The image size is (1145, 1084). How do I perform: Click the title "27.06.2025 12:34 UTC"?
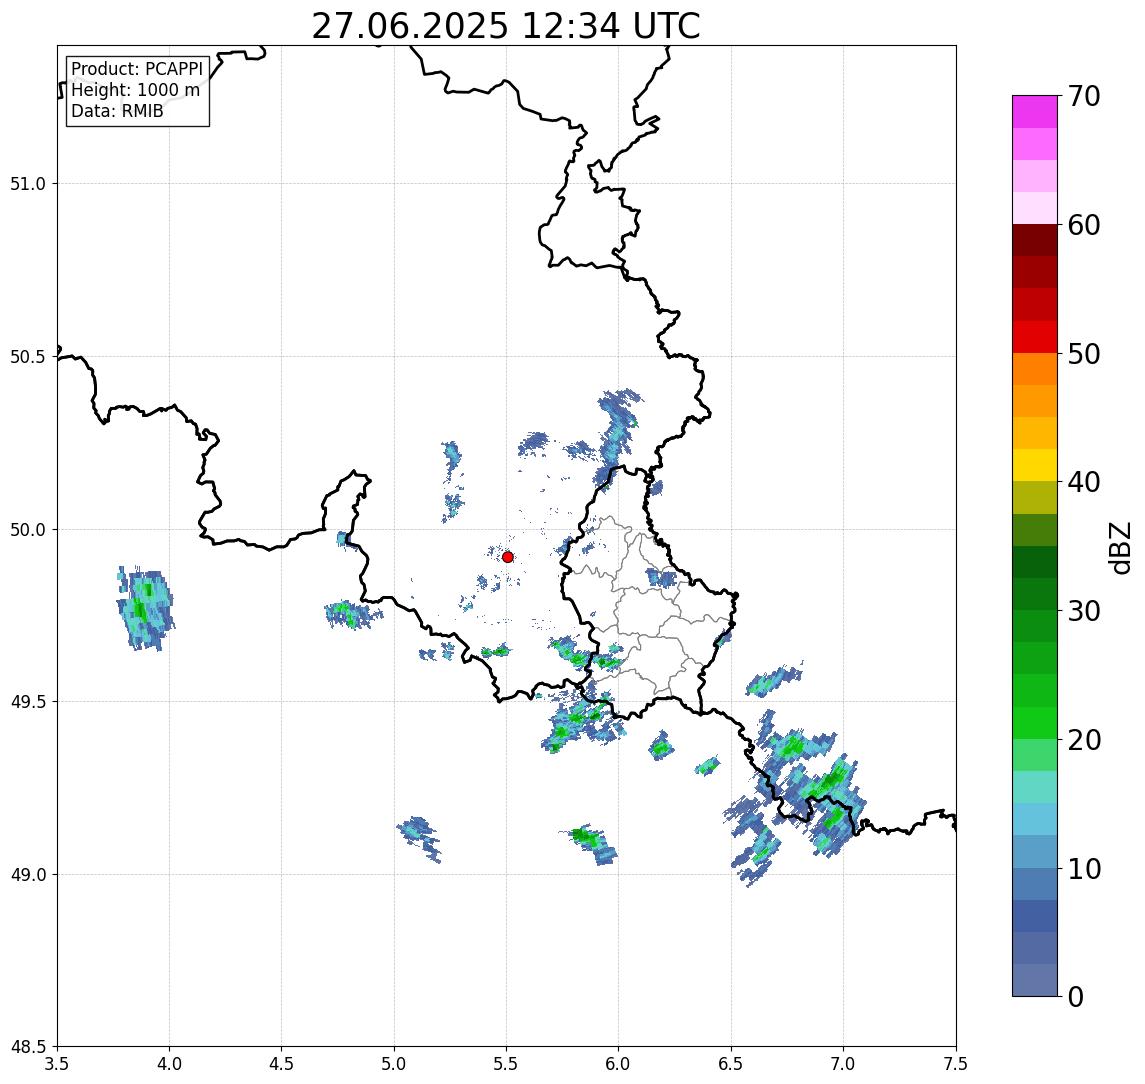coord(505,26)
